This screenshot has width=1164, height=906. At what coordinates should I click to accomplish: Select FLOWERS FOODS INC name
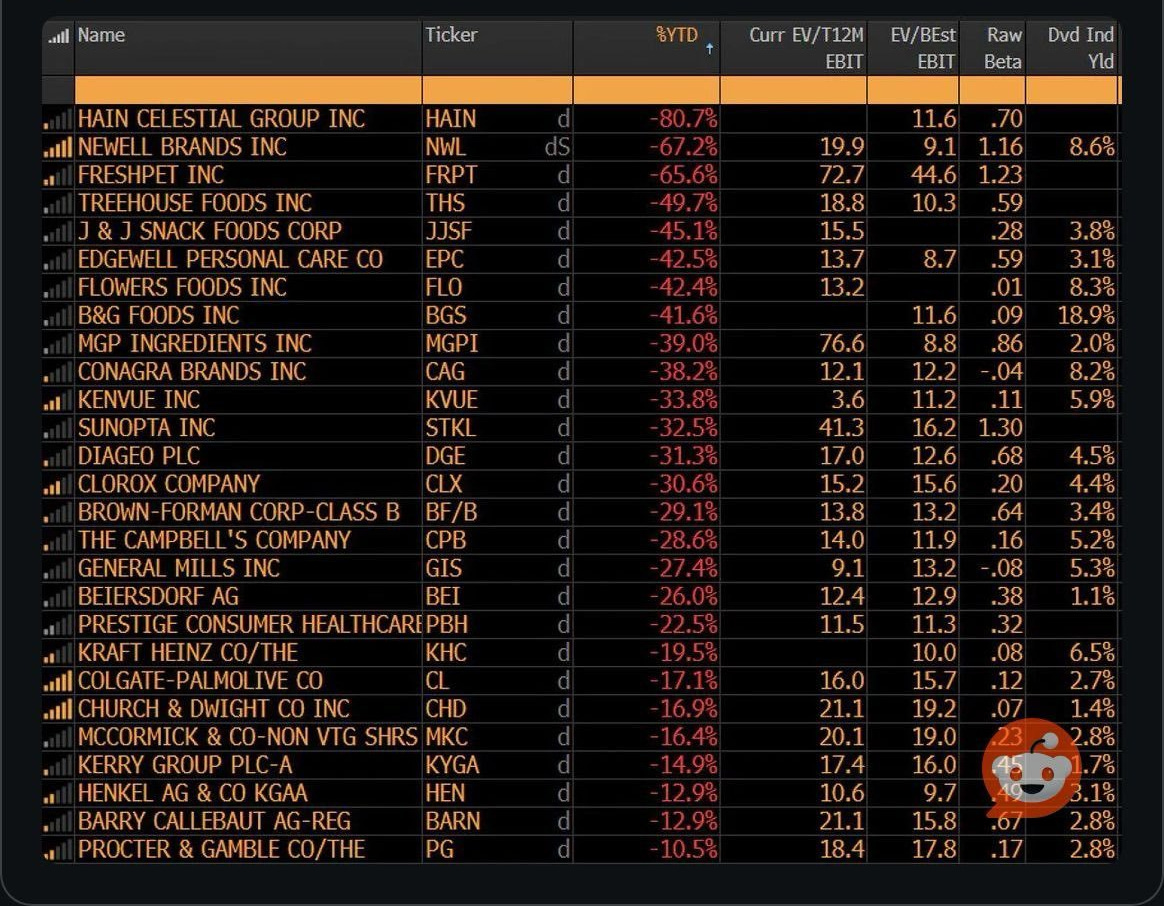pyautogui.click(x=182, y=287)
